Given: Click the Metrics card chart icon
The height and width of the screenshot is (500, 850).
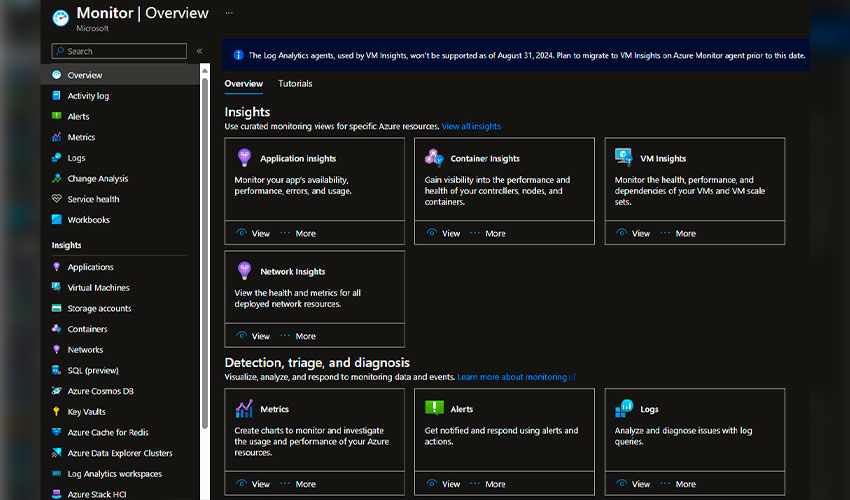Looking at the screenshot, I should click(x=244, y=408).
